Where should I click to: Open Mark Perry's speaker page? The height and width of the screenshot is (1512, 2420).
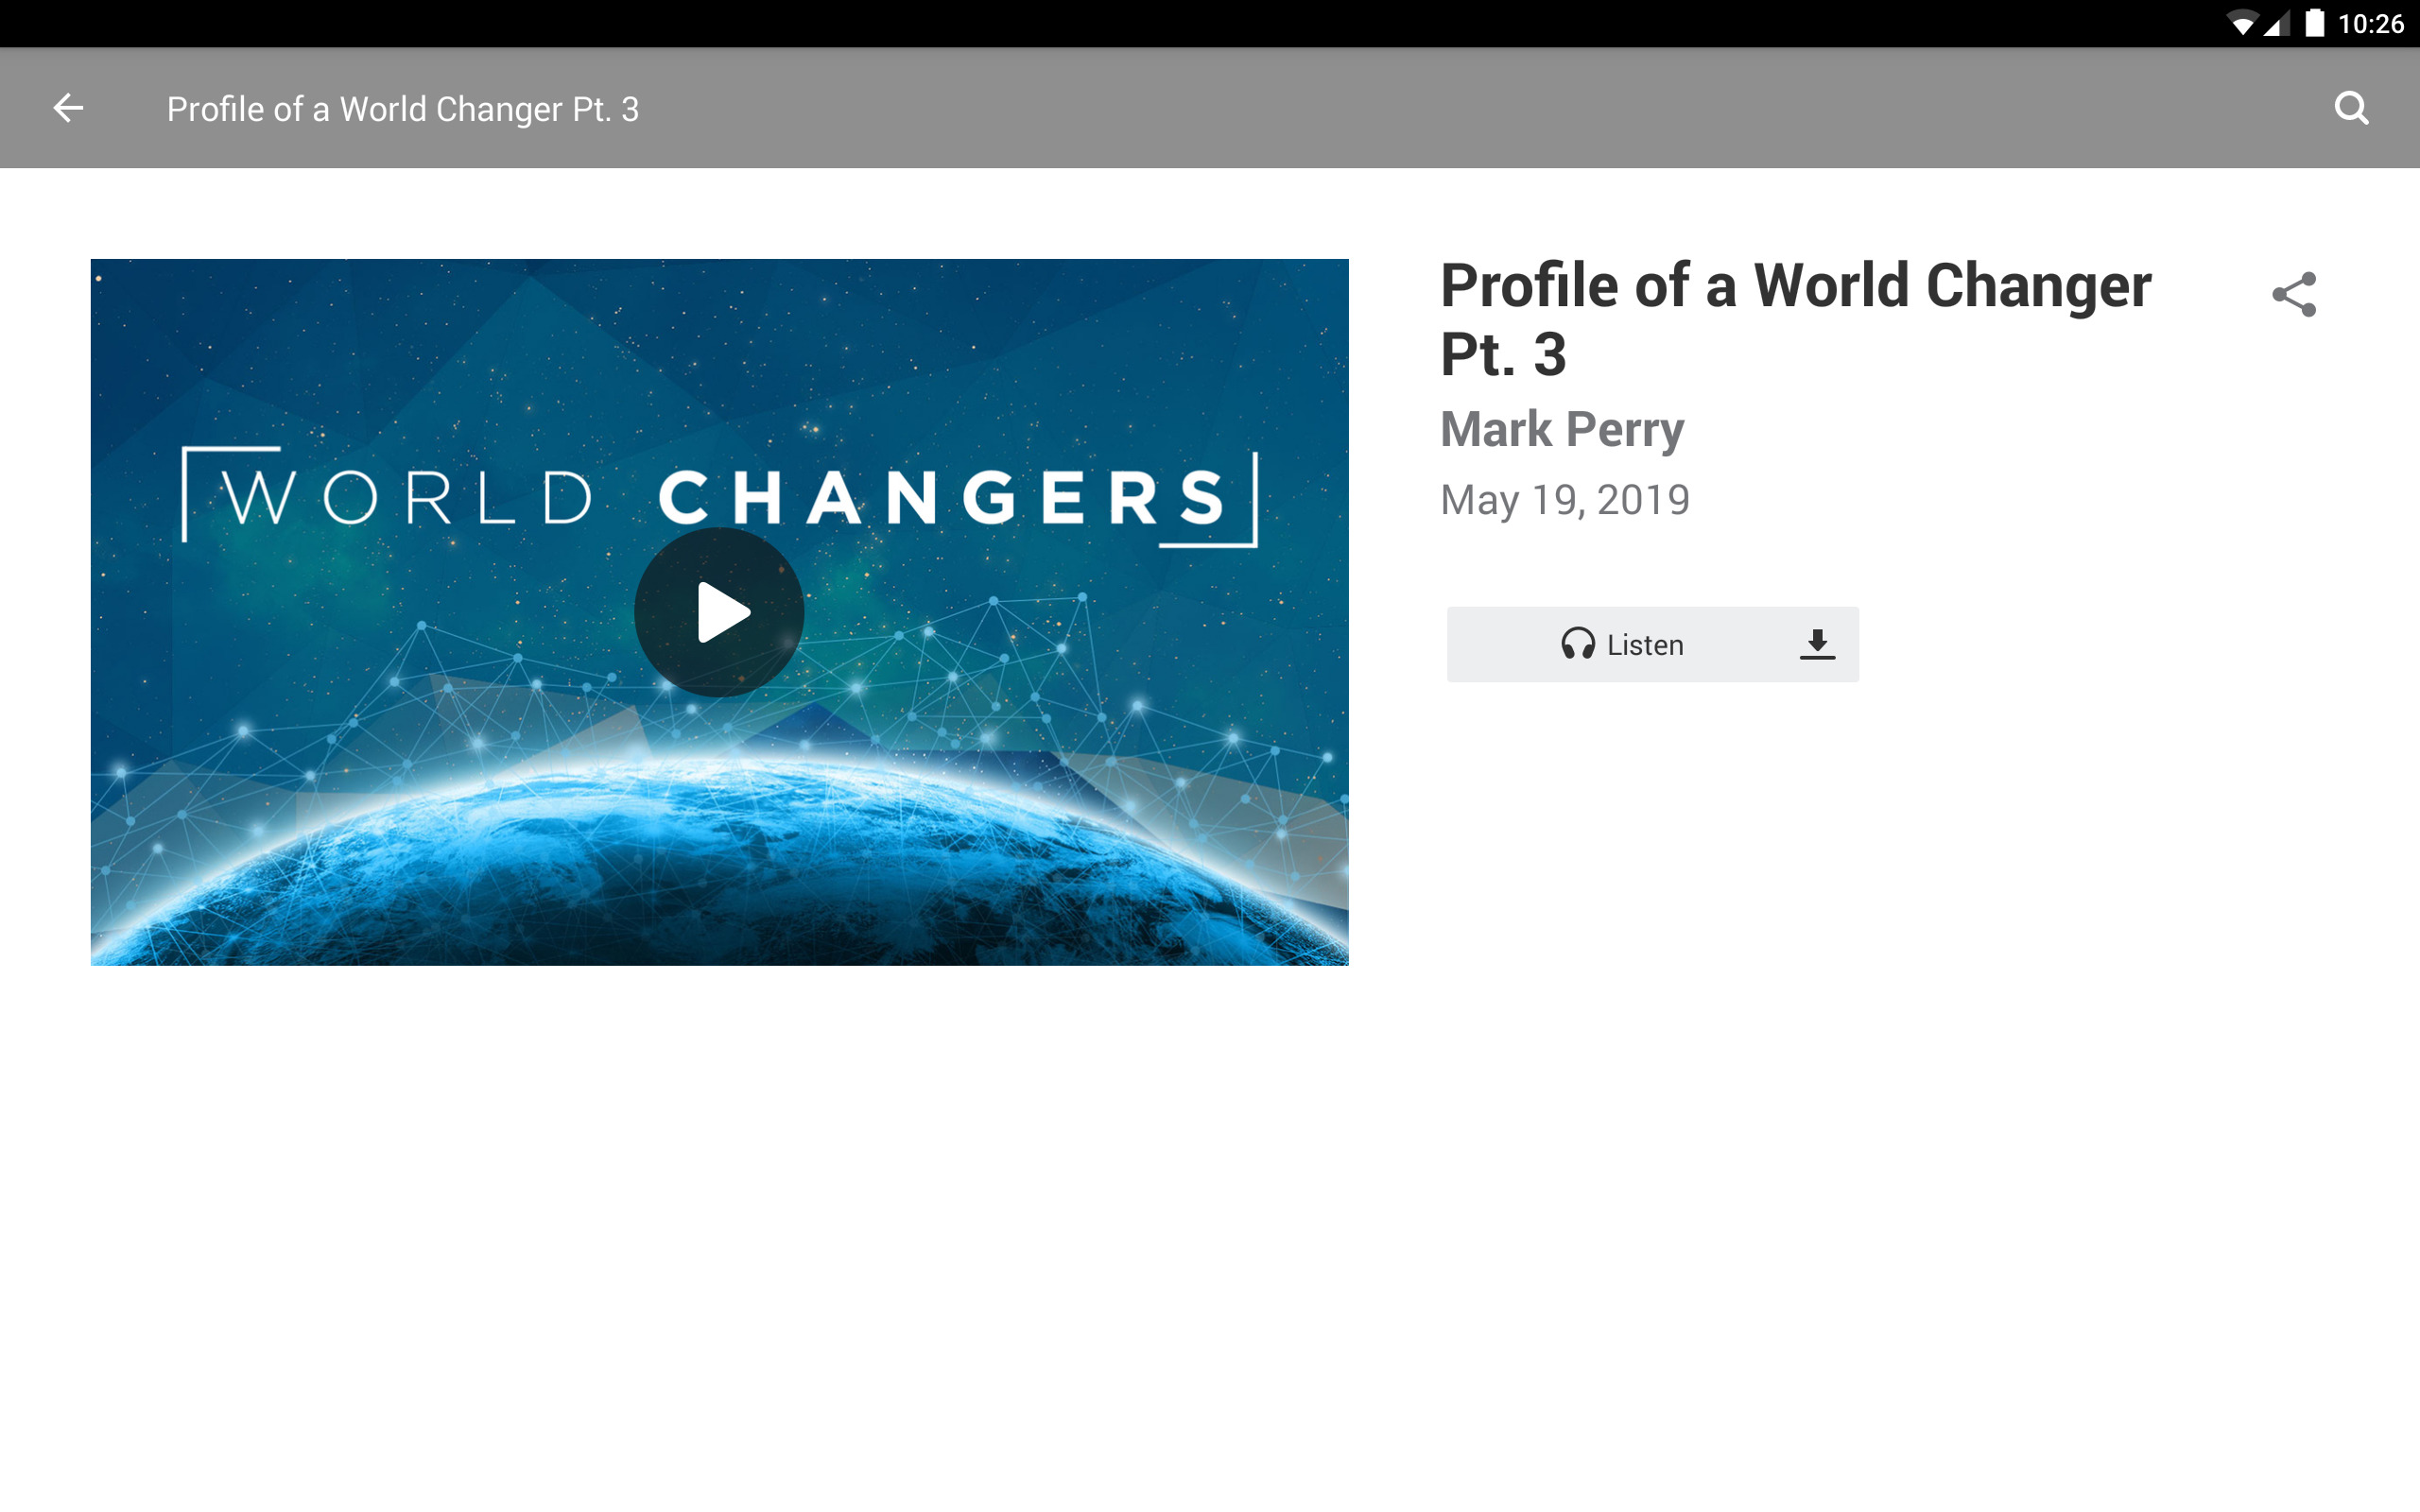point(1561,428)
